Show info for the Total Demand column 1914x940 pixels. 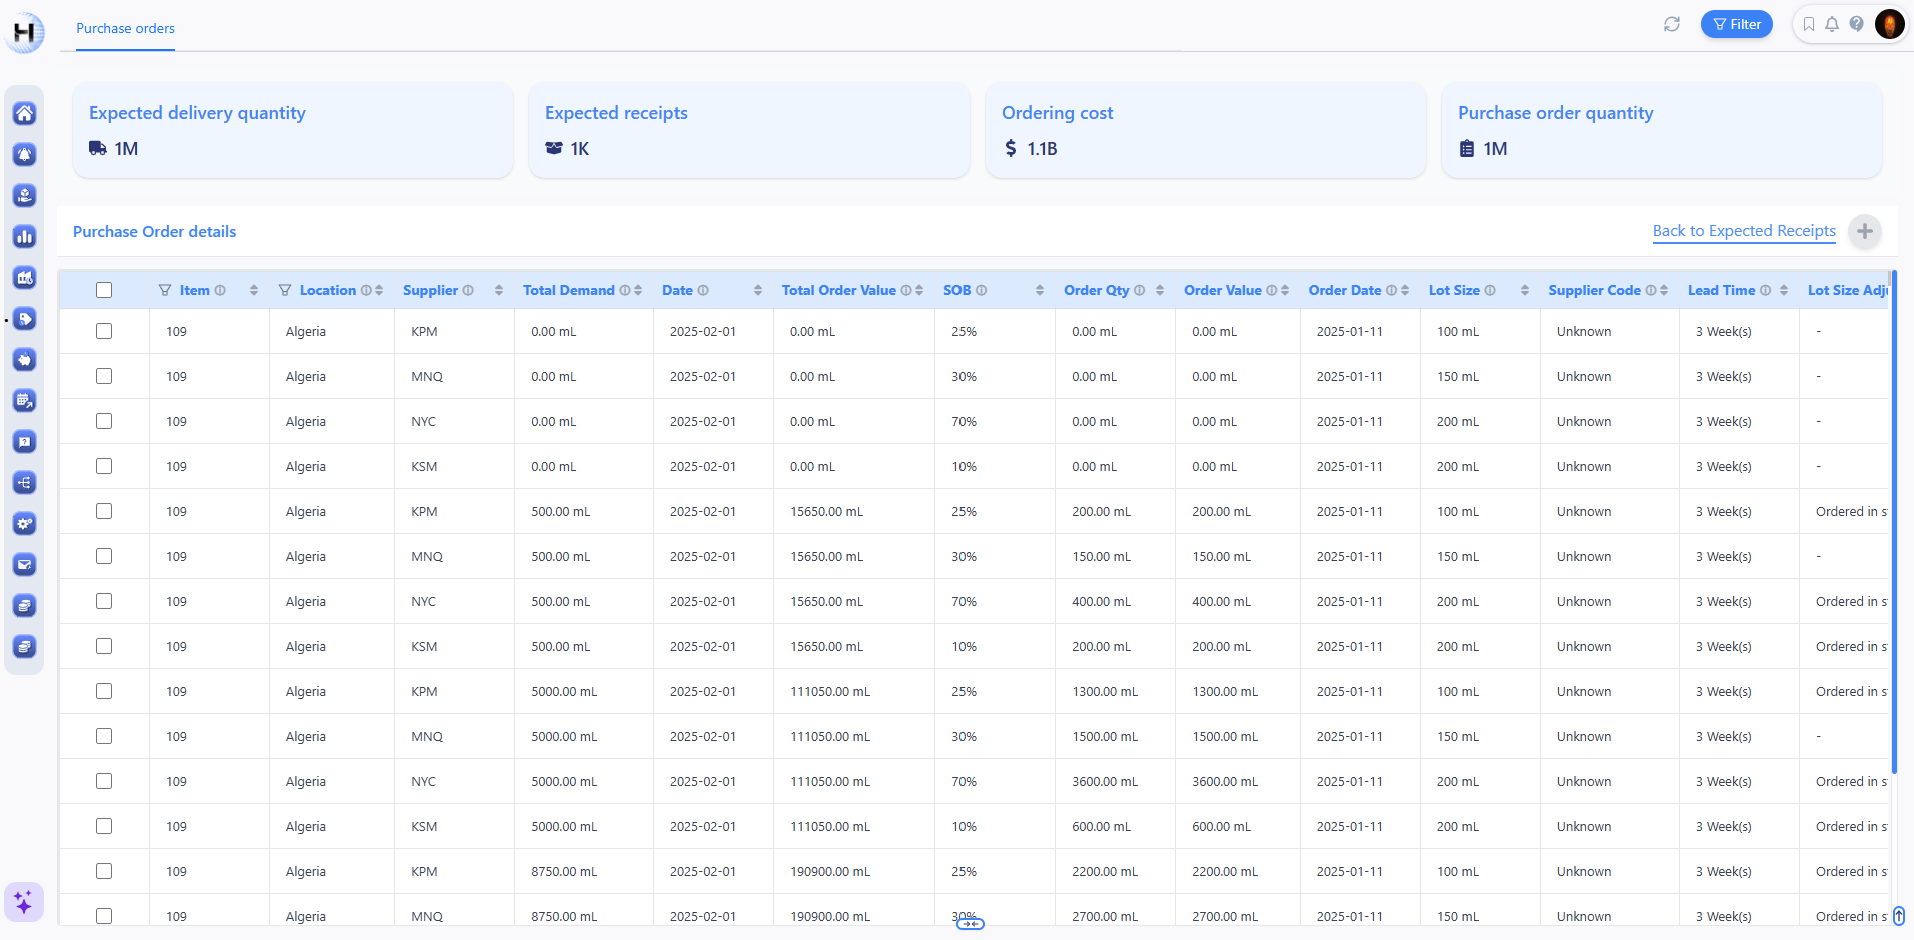(625, 290)
